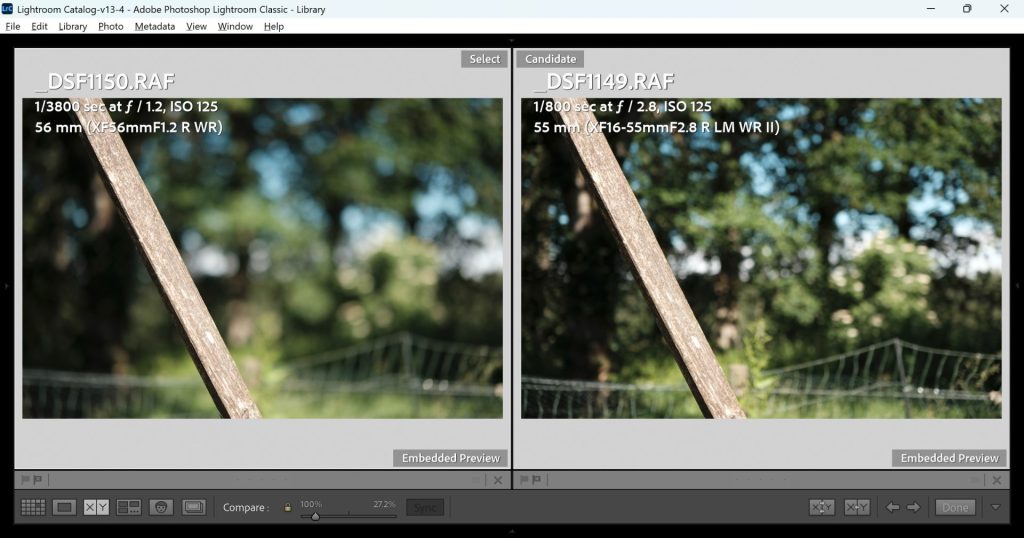Open the Library menu
Screen dimensions: 1024x538
click(72, 26)
